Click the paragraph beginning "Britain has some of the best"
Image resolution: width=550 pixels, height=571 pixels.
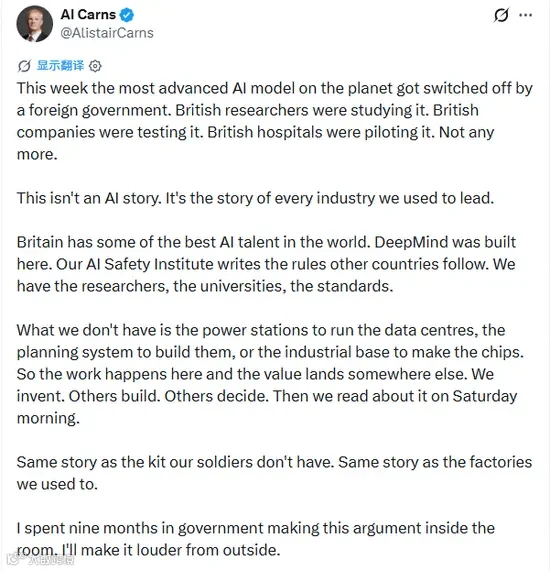point(266,264)
